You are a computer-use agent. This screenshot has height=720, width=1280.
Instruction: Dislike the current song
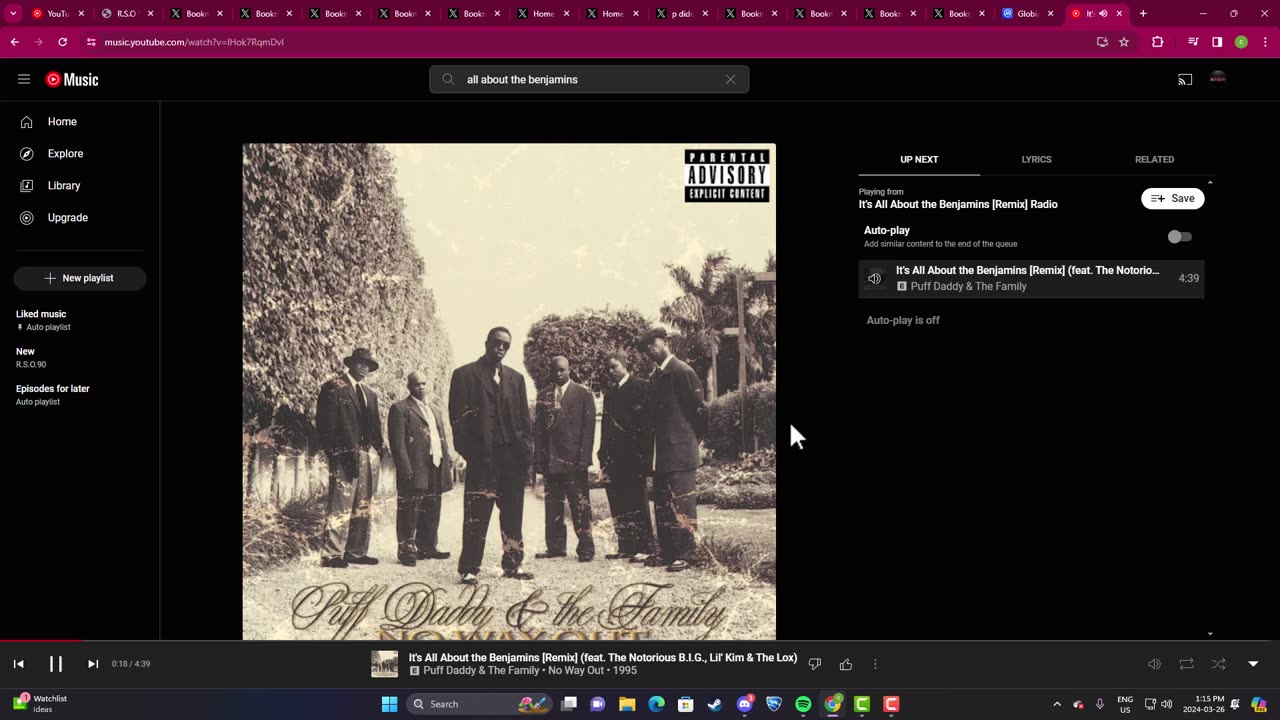tap(814, 664)
